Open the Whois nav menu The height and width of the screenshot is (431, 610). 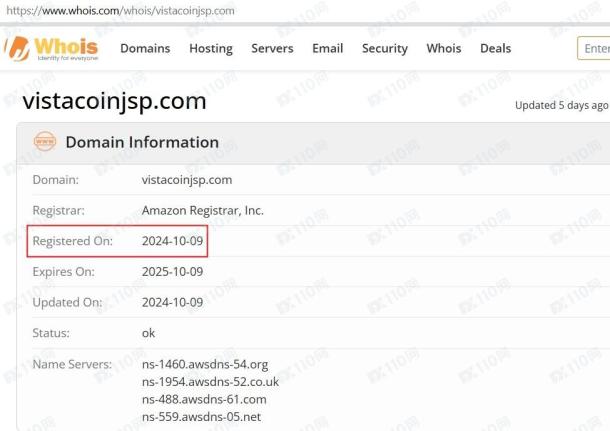[x=444, y=48]
